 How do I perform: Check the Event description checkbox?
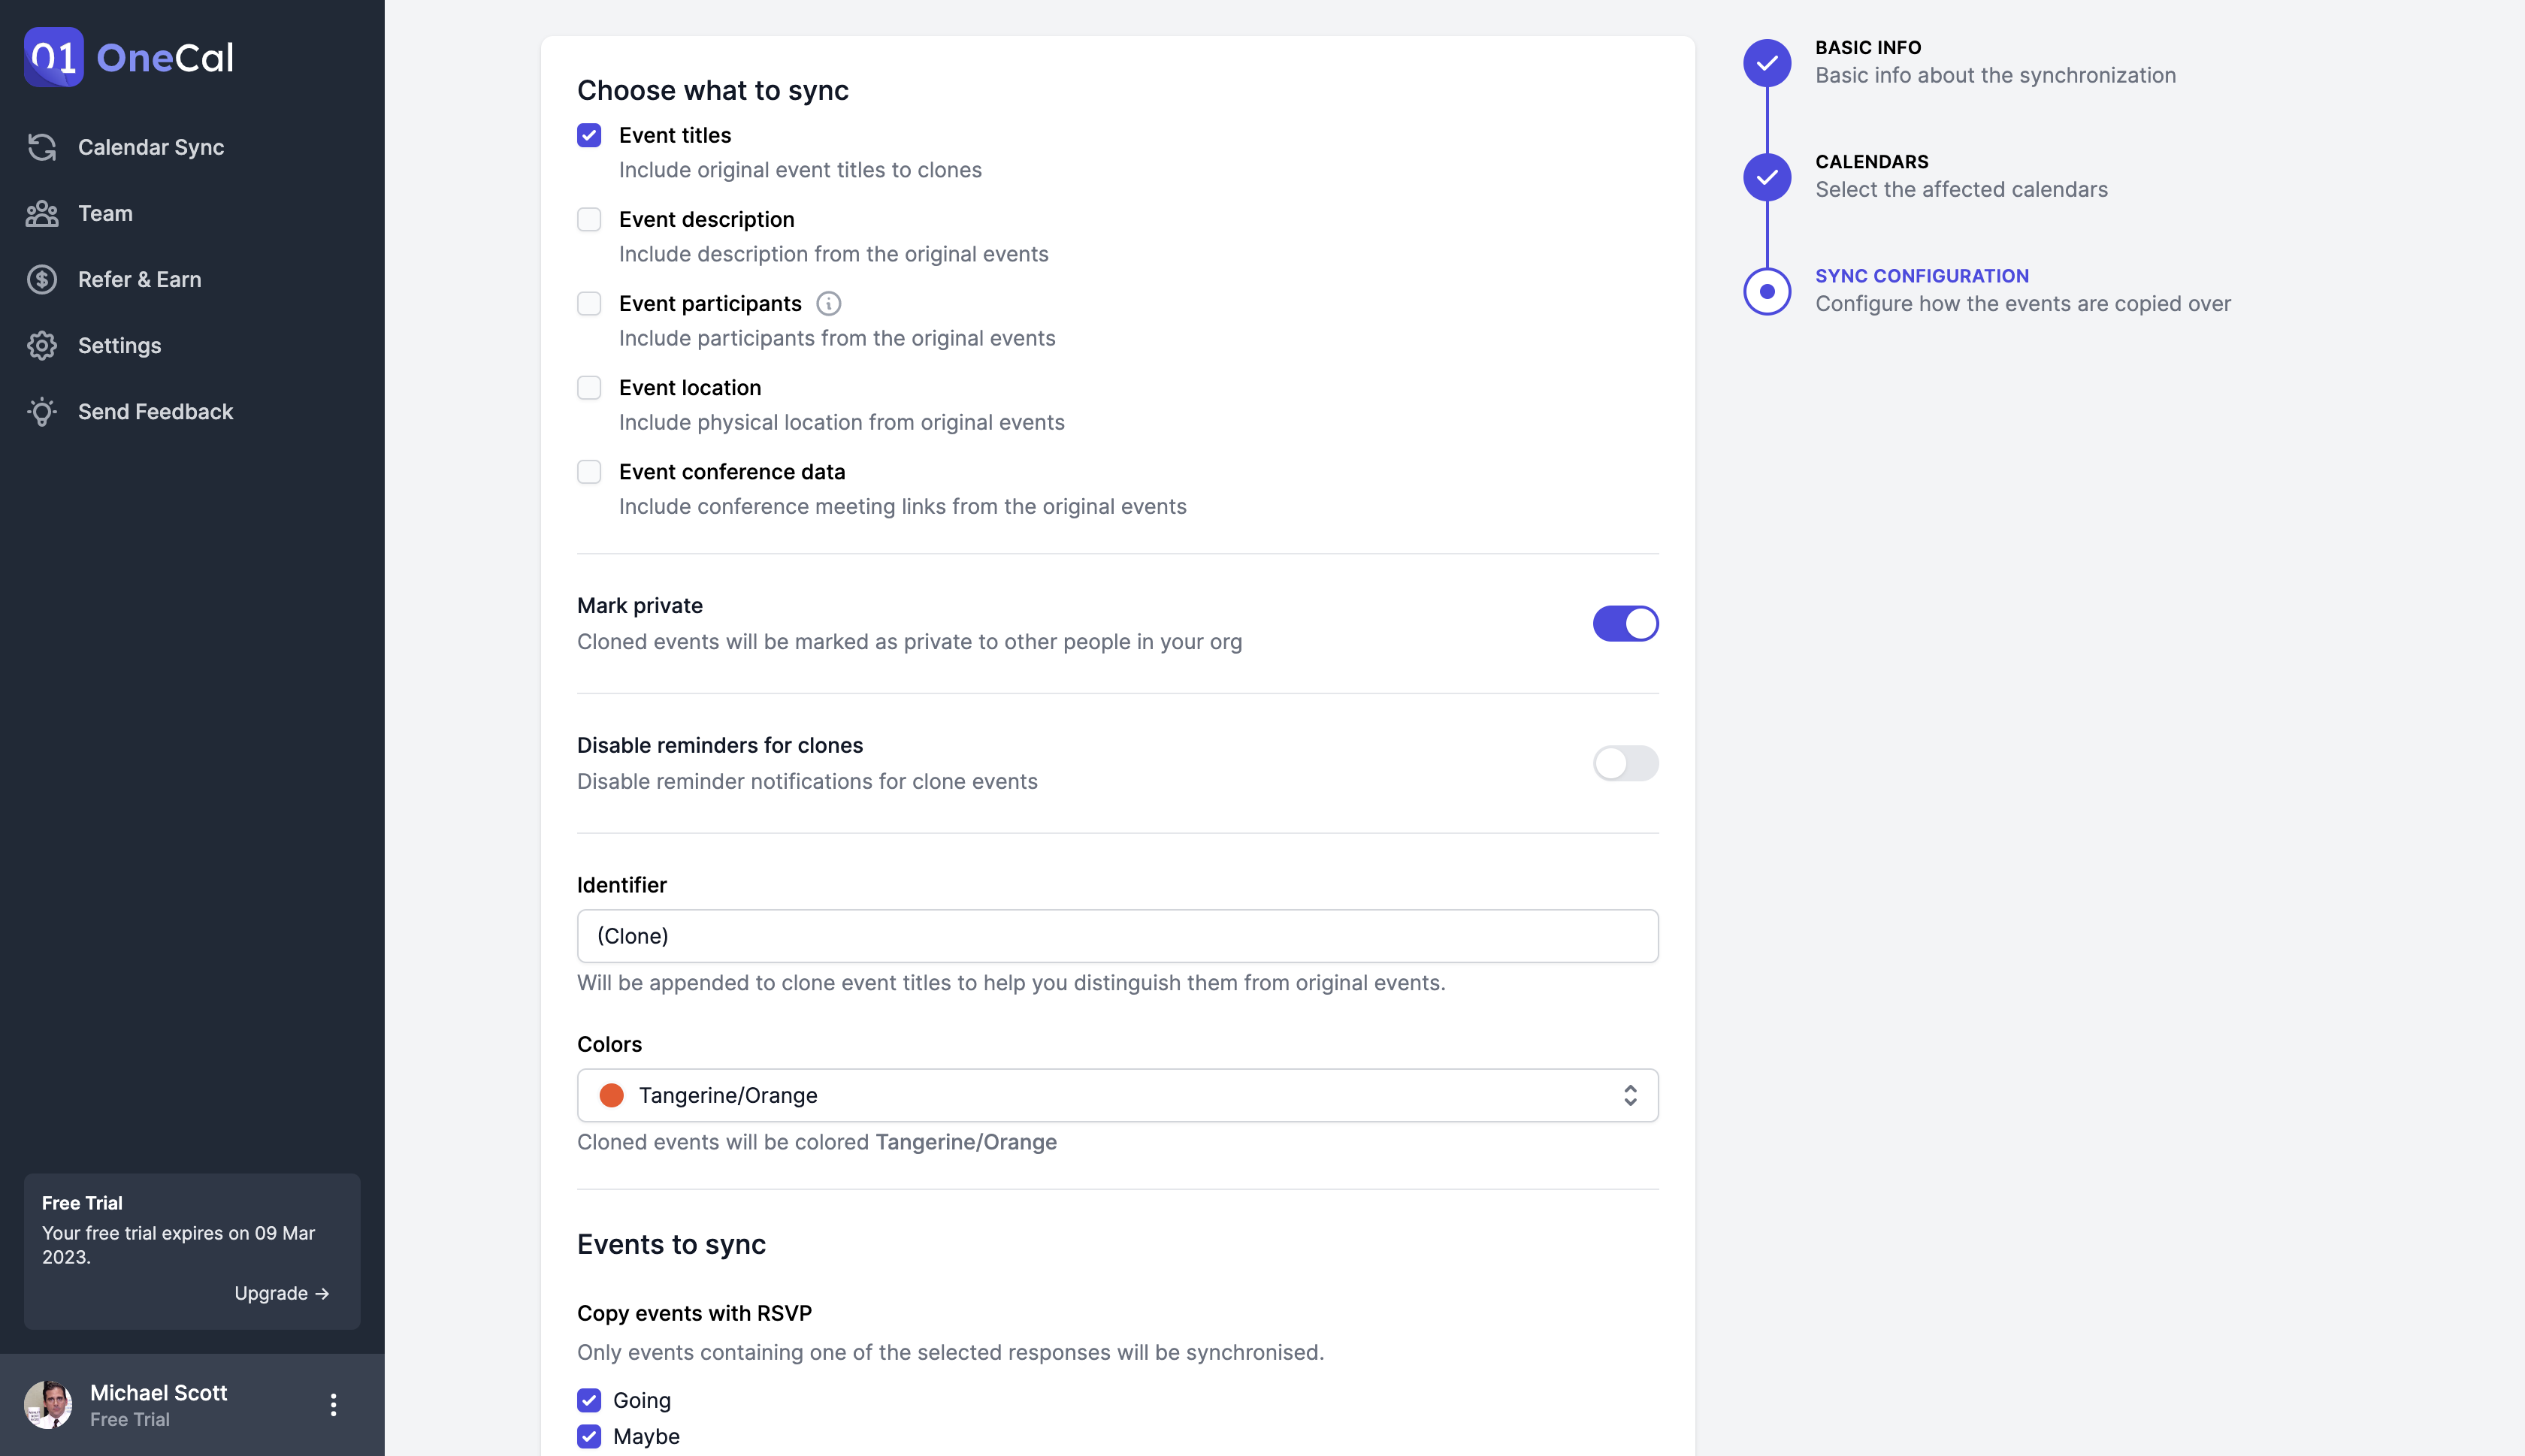[x=589, y=219]
